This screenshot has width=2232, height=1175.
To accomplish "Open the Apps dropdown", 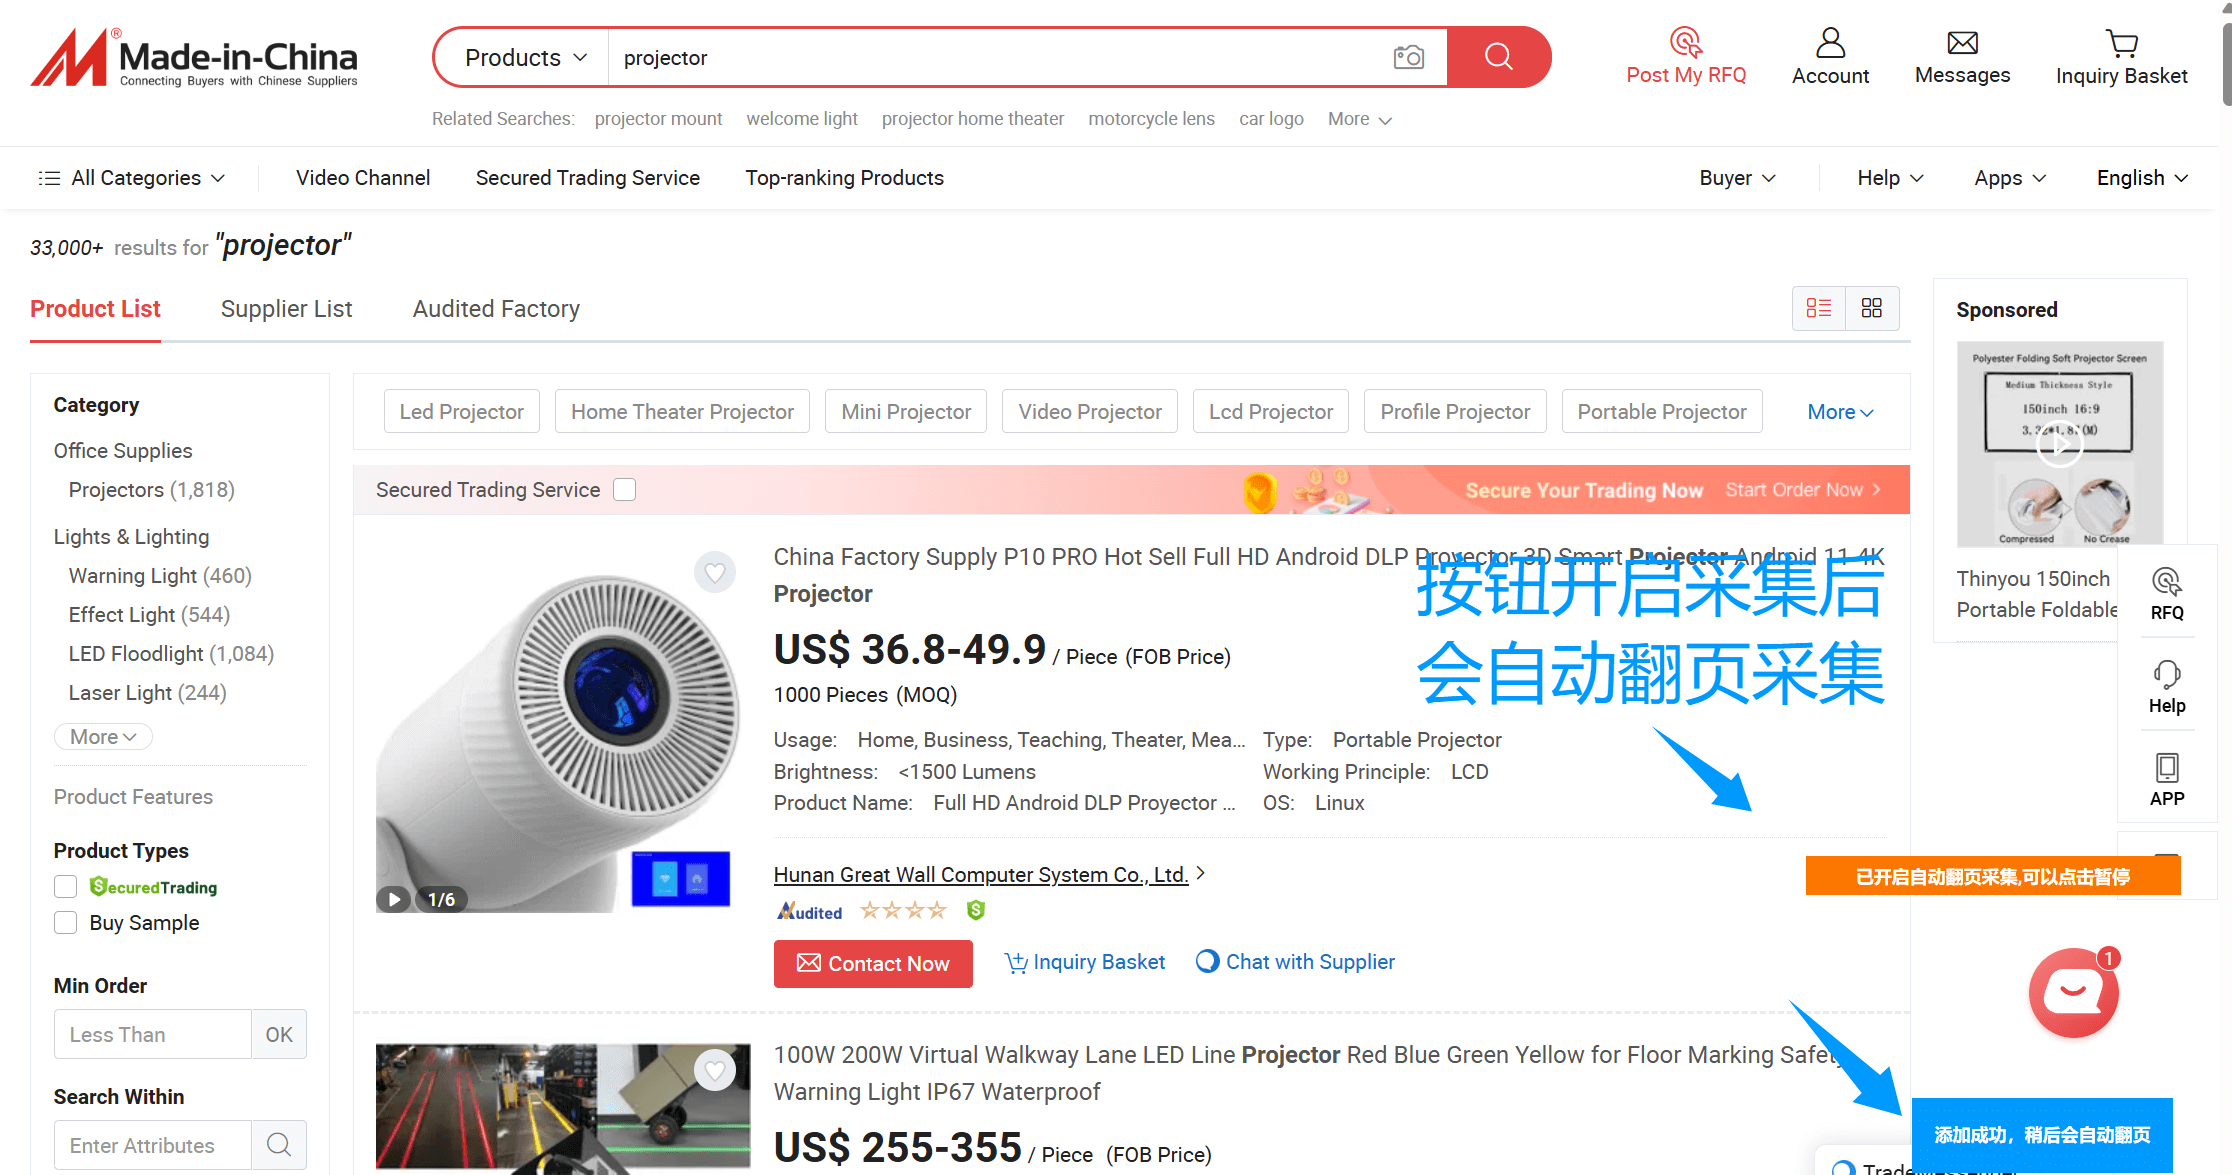I will point(2010,178).
